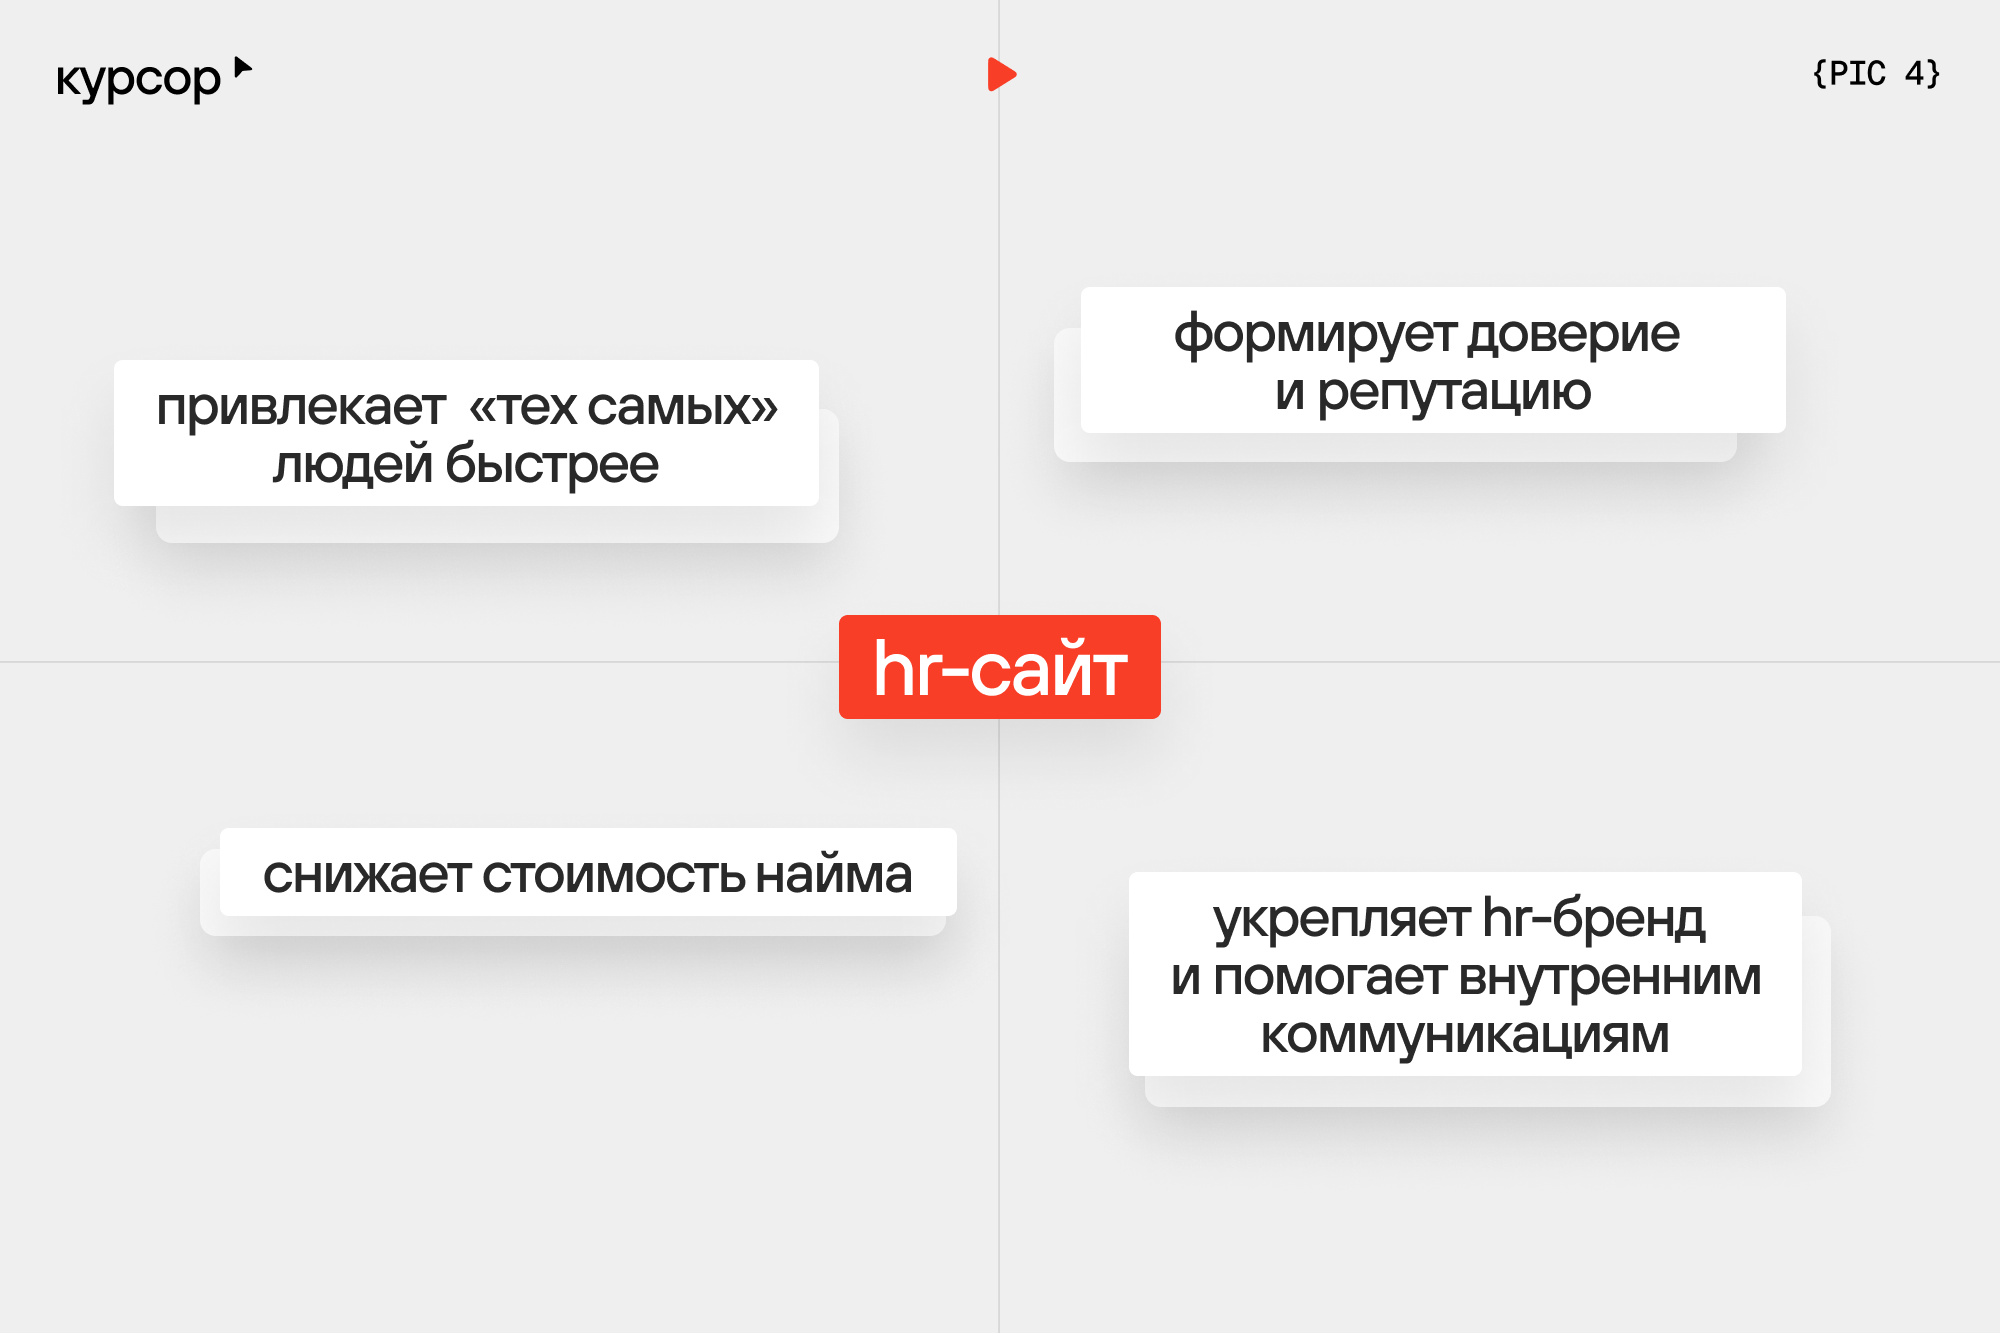Click the red play triangle at top center
The height and width of the screenshot is (1333, 2000).
pyautogui.click(x=1001, y=74)
